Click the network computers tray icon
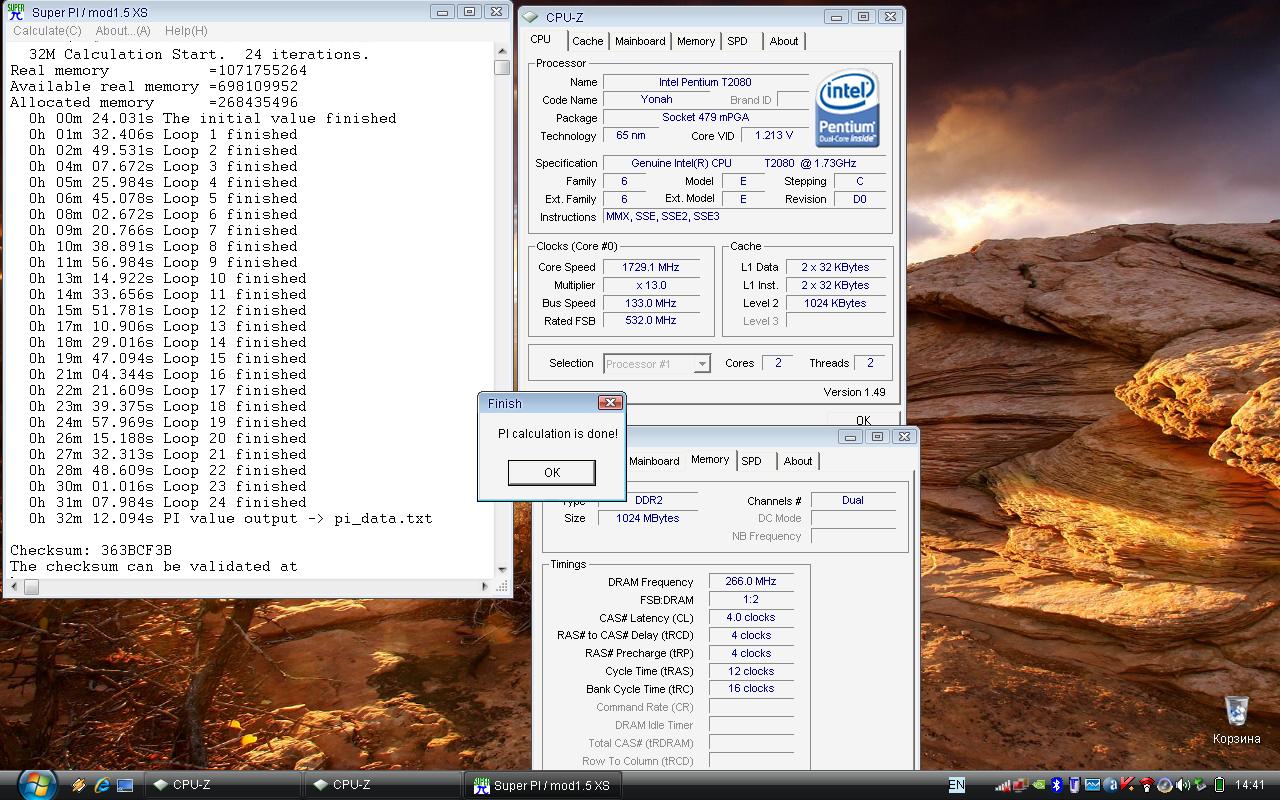Screen dimensions: 1280x800 [1021, 785]
